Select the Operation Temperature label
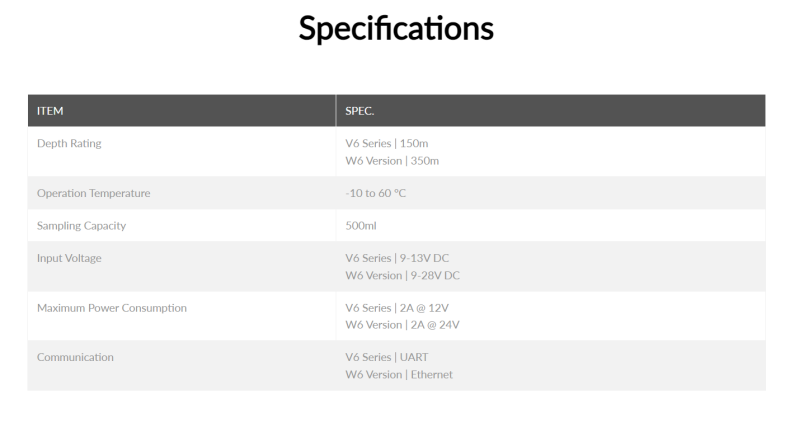The width and height of the screenshot is (799, 422). tap(93, 193)
